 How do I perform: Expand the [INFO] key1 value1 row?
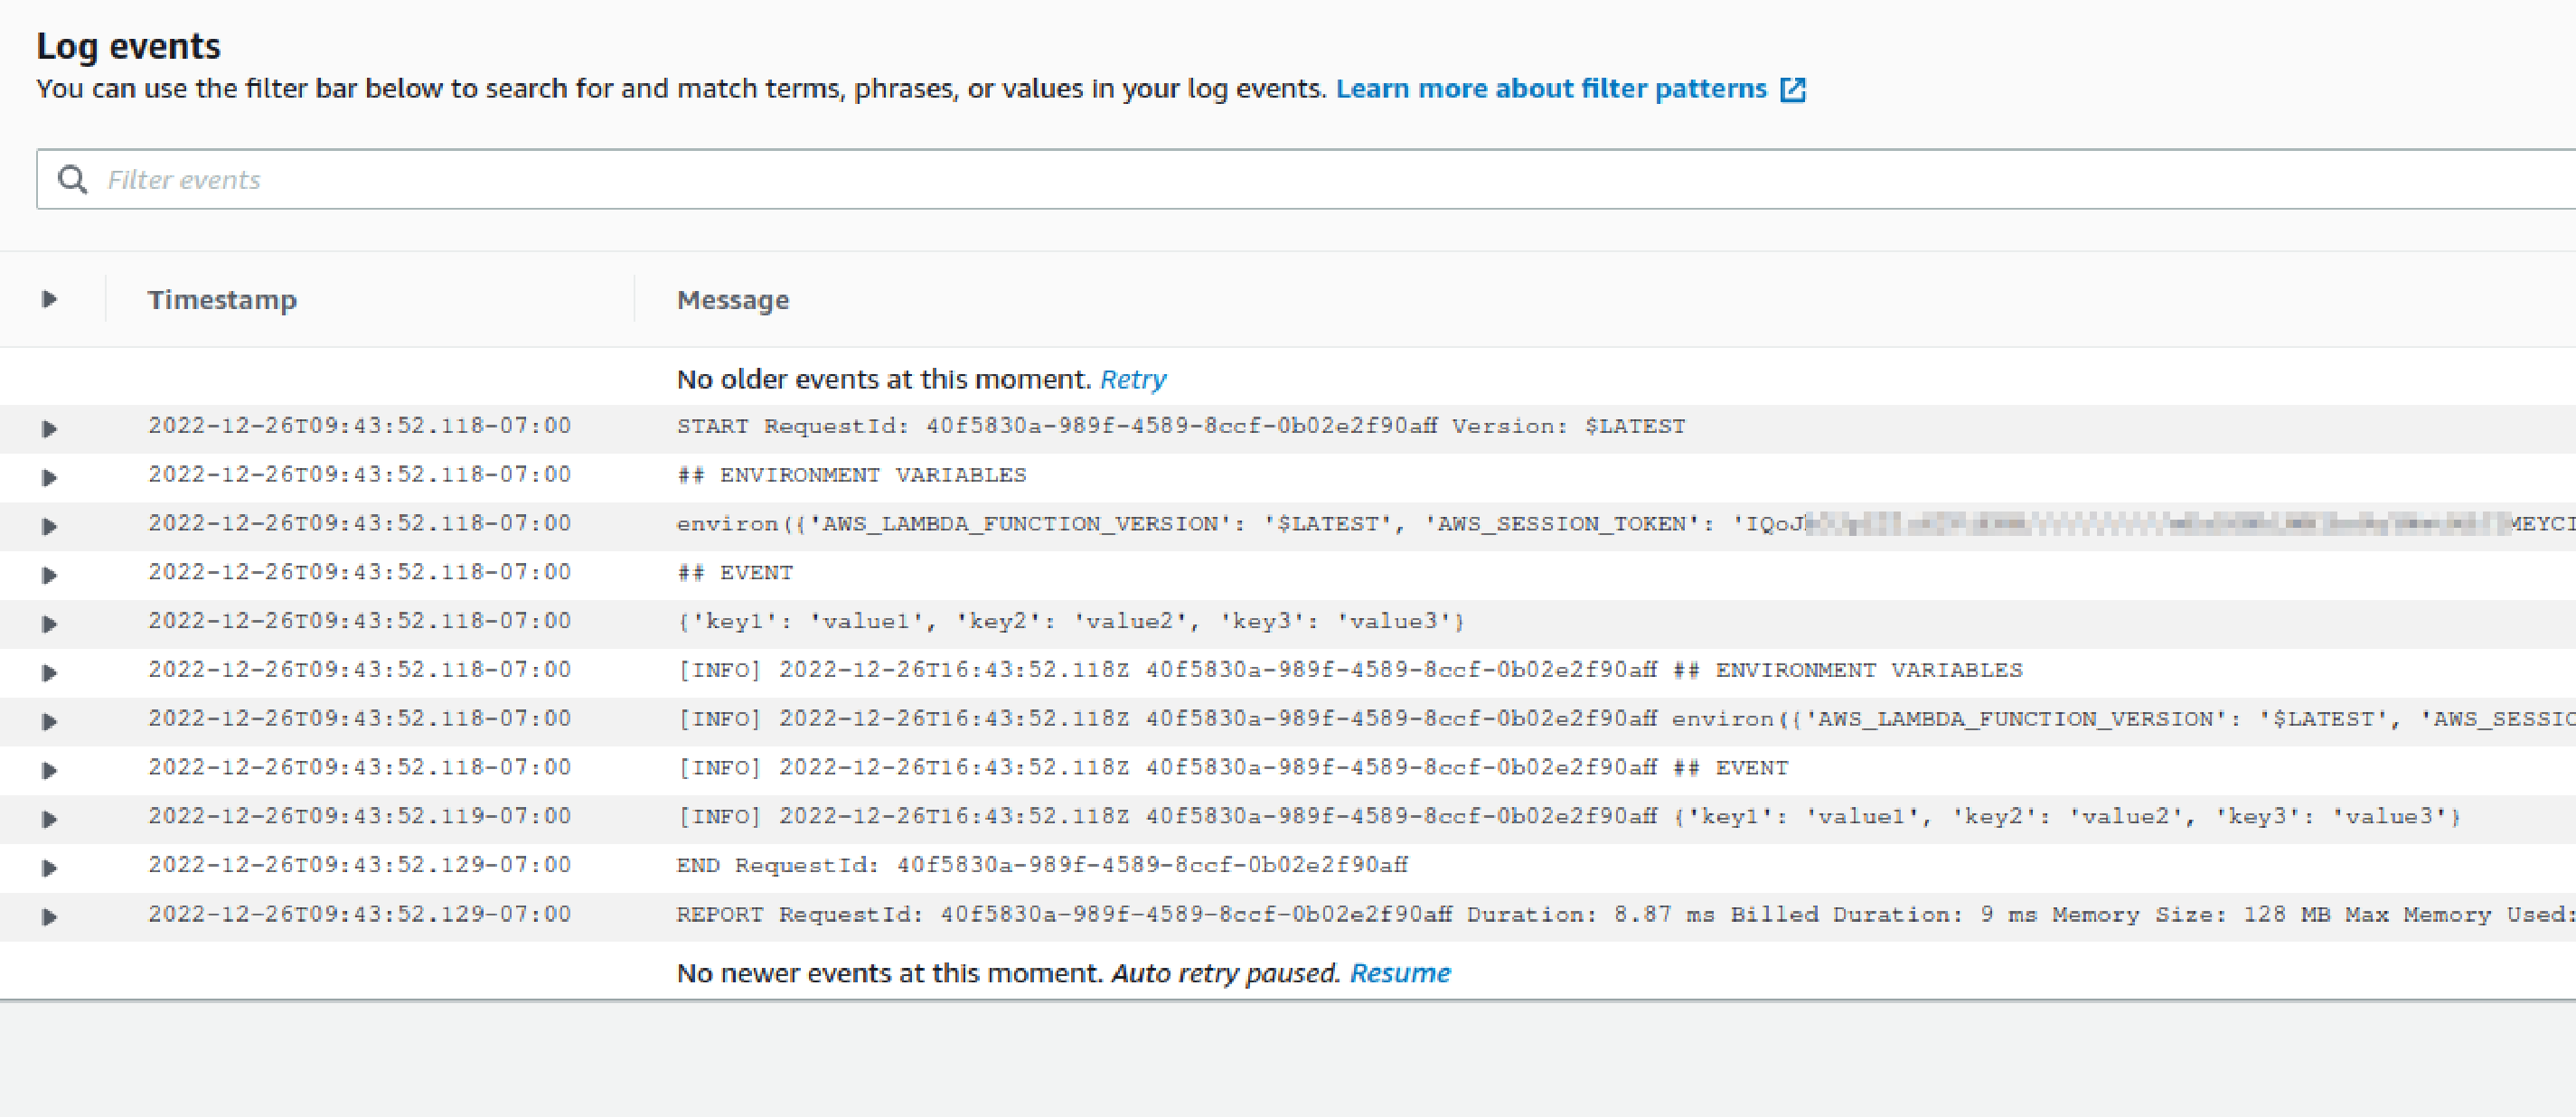(49, 819)
